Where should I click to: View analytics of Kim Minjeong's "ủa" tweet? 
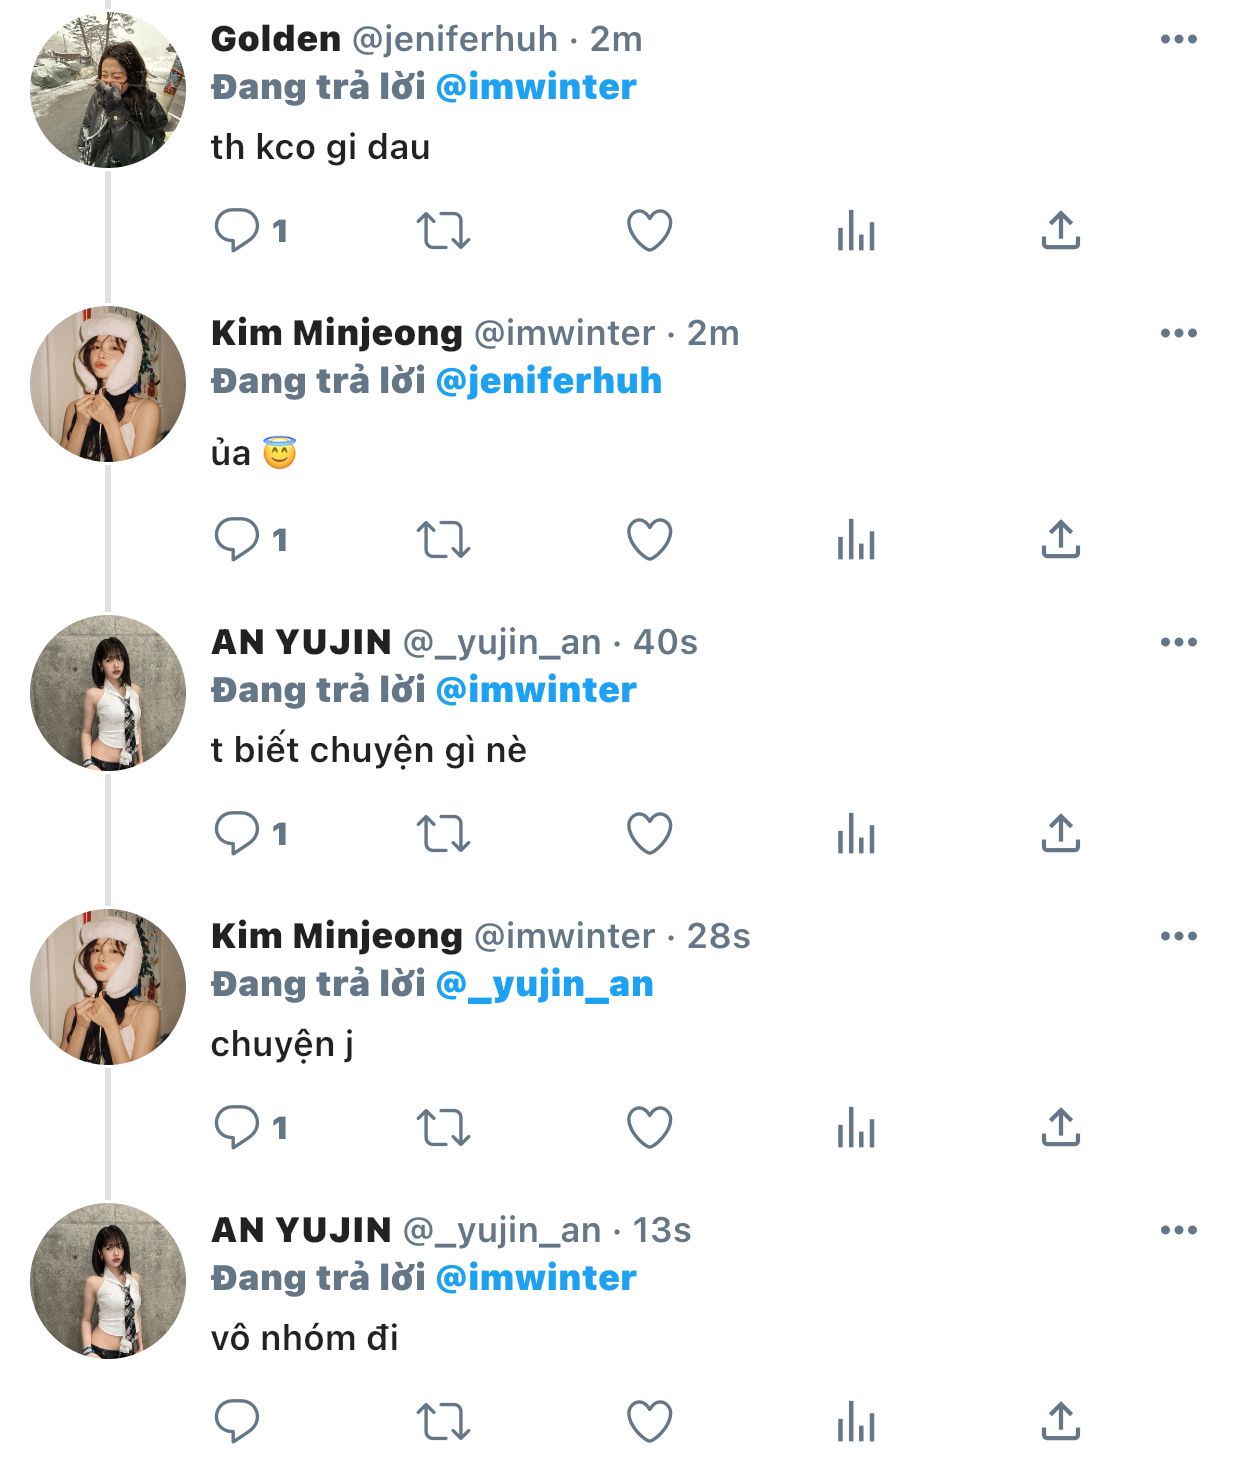click(856, 540)
